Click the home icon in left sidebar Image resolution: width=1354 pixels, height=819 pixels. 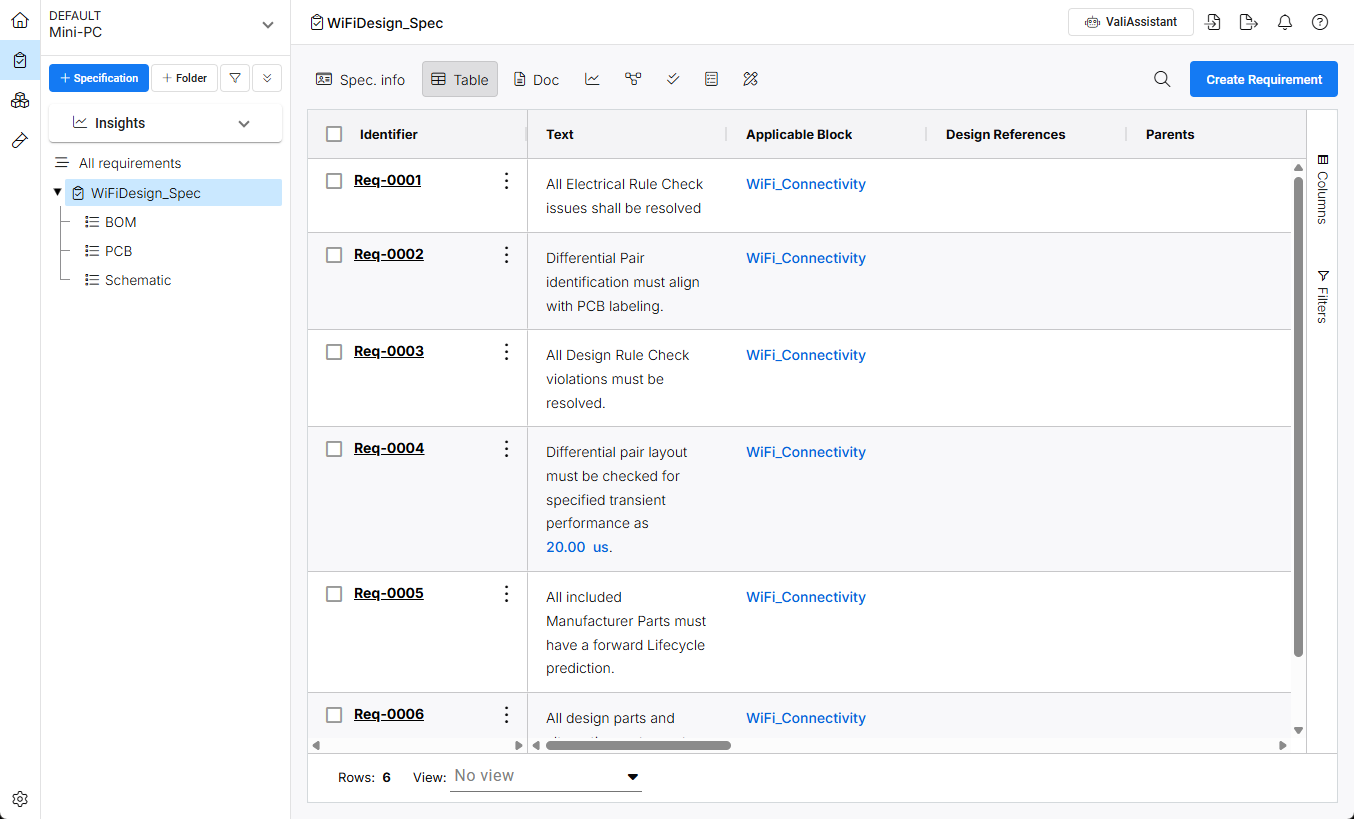tap(20, 19)
